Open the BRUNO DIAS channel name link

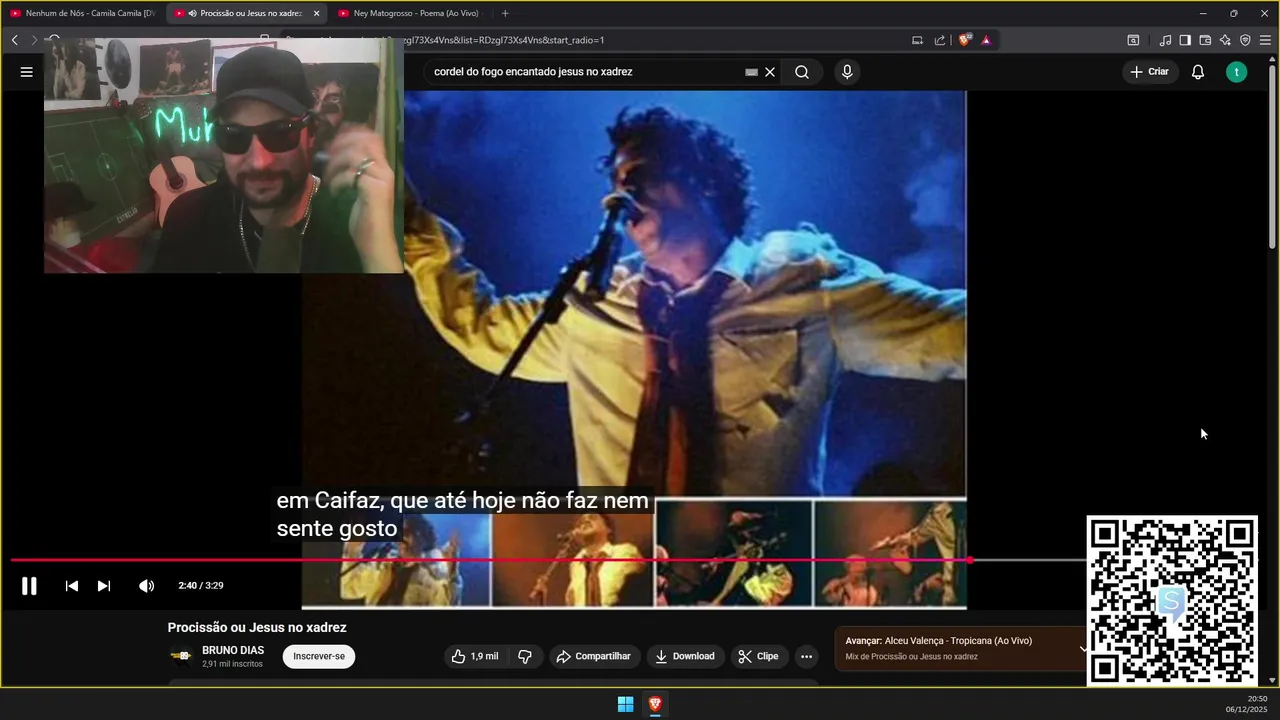tap(233, 650)
